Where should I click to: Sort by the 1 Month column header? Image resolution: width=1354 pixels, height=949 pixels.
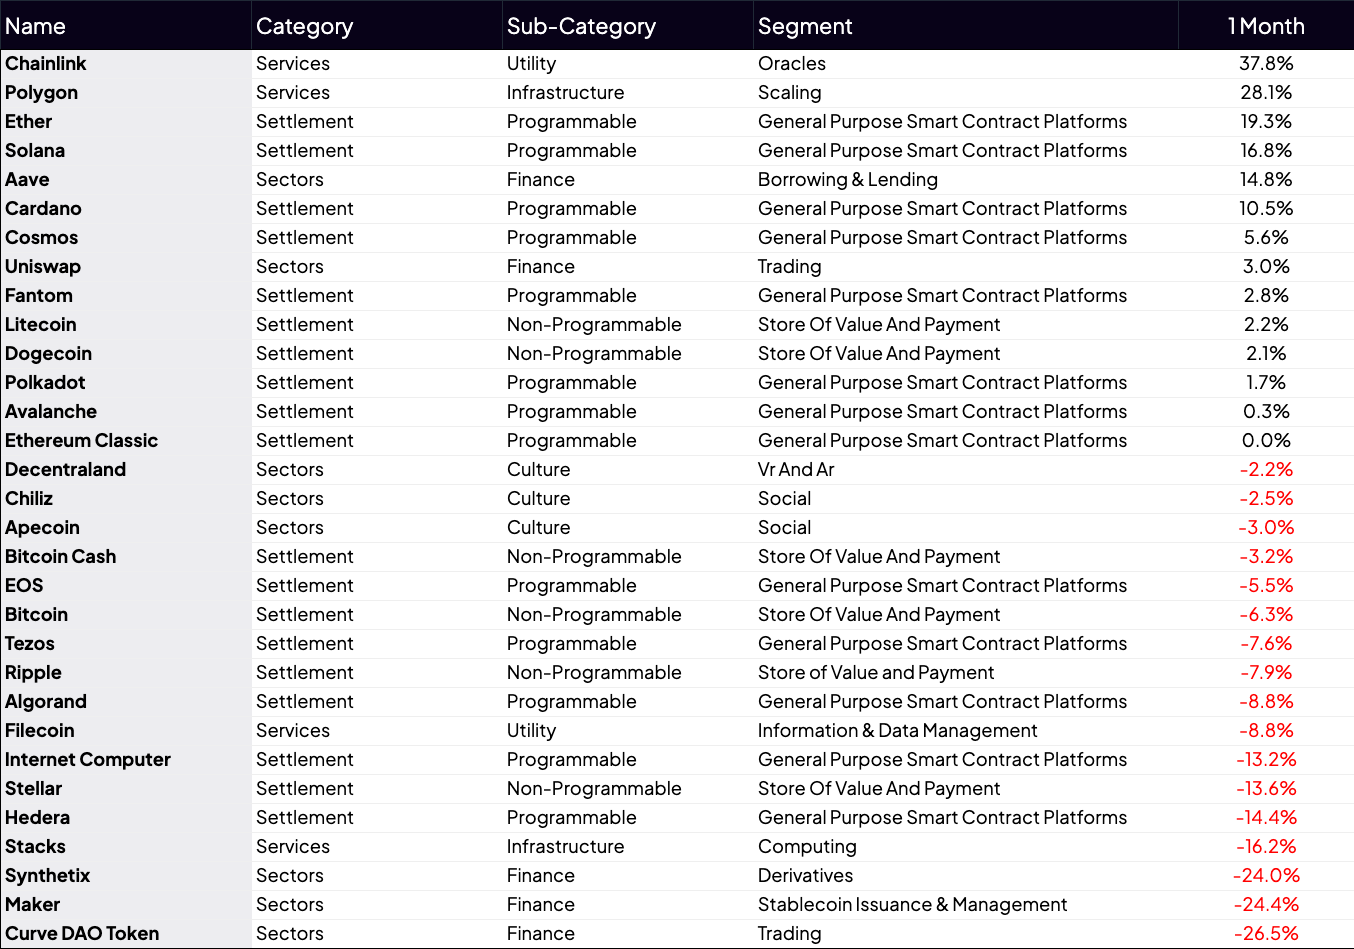click(1266, 26)
